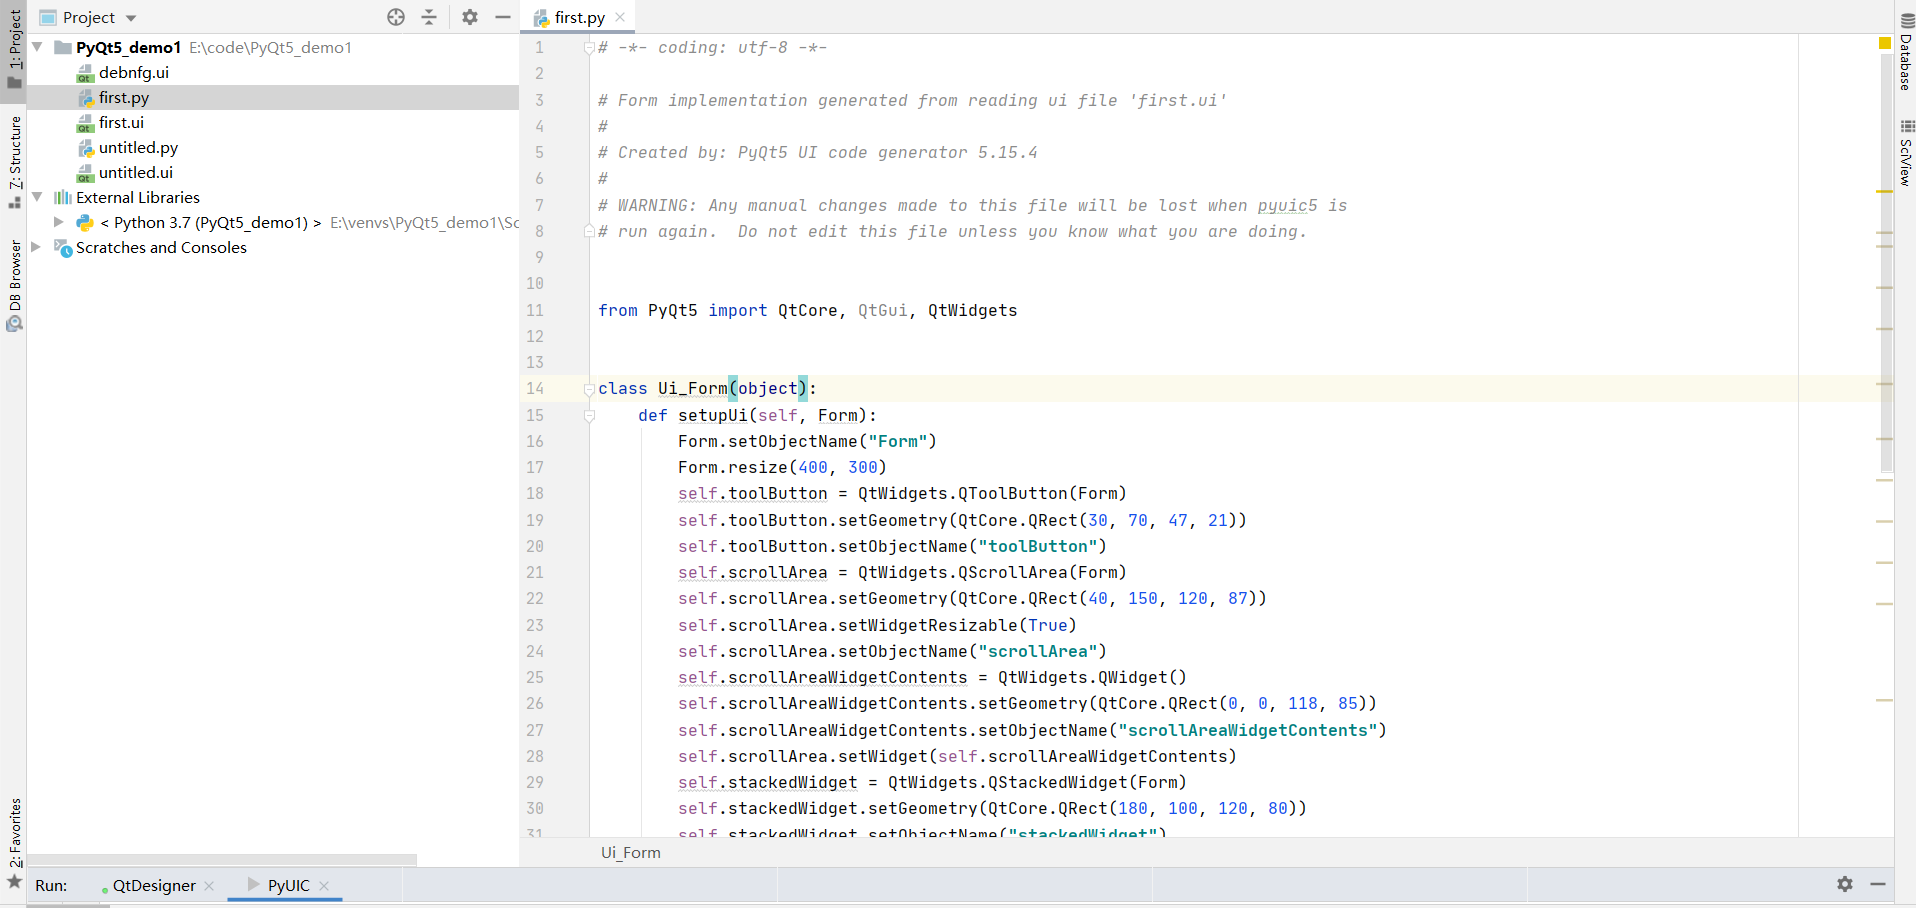
Task: Click the DB Browser sidebar icon
Action: tap(14, 324)
